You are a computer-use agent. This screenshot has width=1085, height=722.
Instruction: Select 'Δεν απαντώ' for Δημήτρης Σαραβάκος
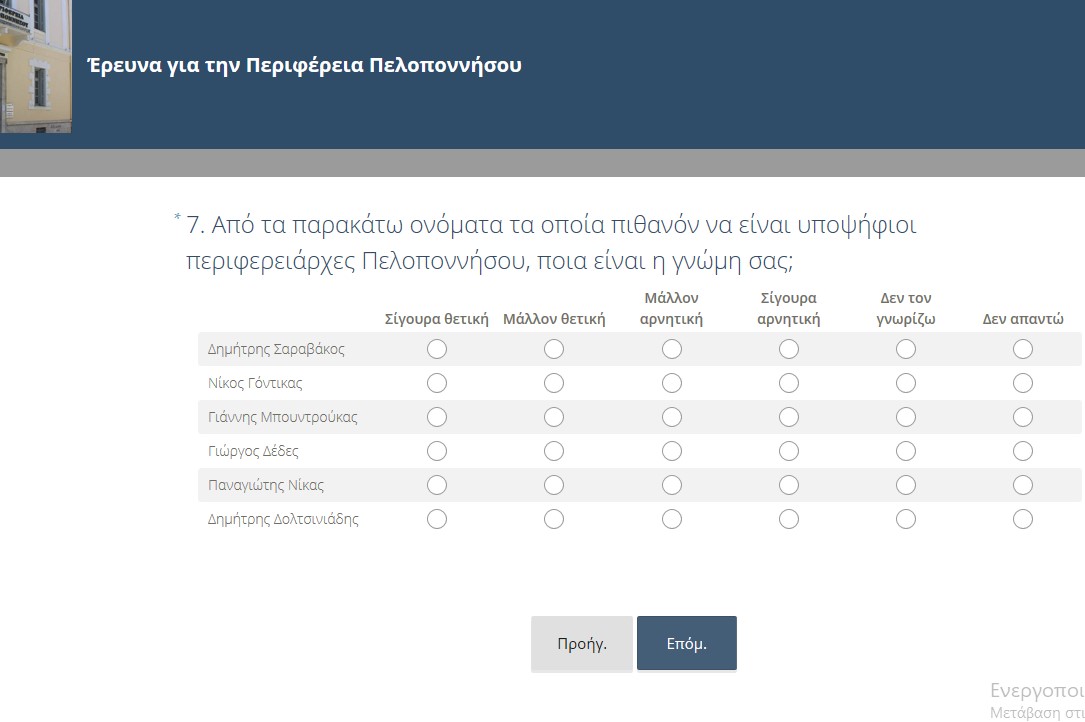click(1023, 349)
